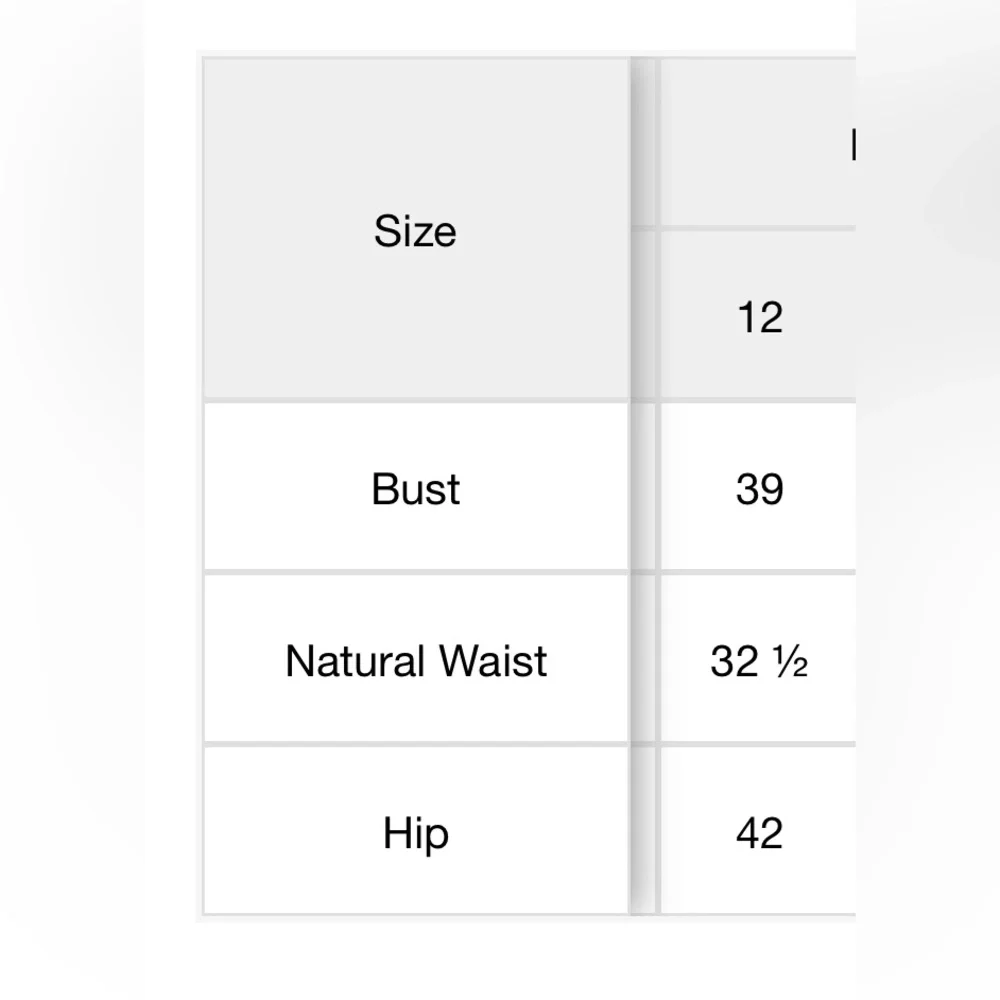1000x1000 pixels.
Task: Click the waist value 32 ½
Action: pos(759,661)
